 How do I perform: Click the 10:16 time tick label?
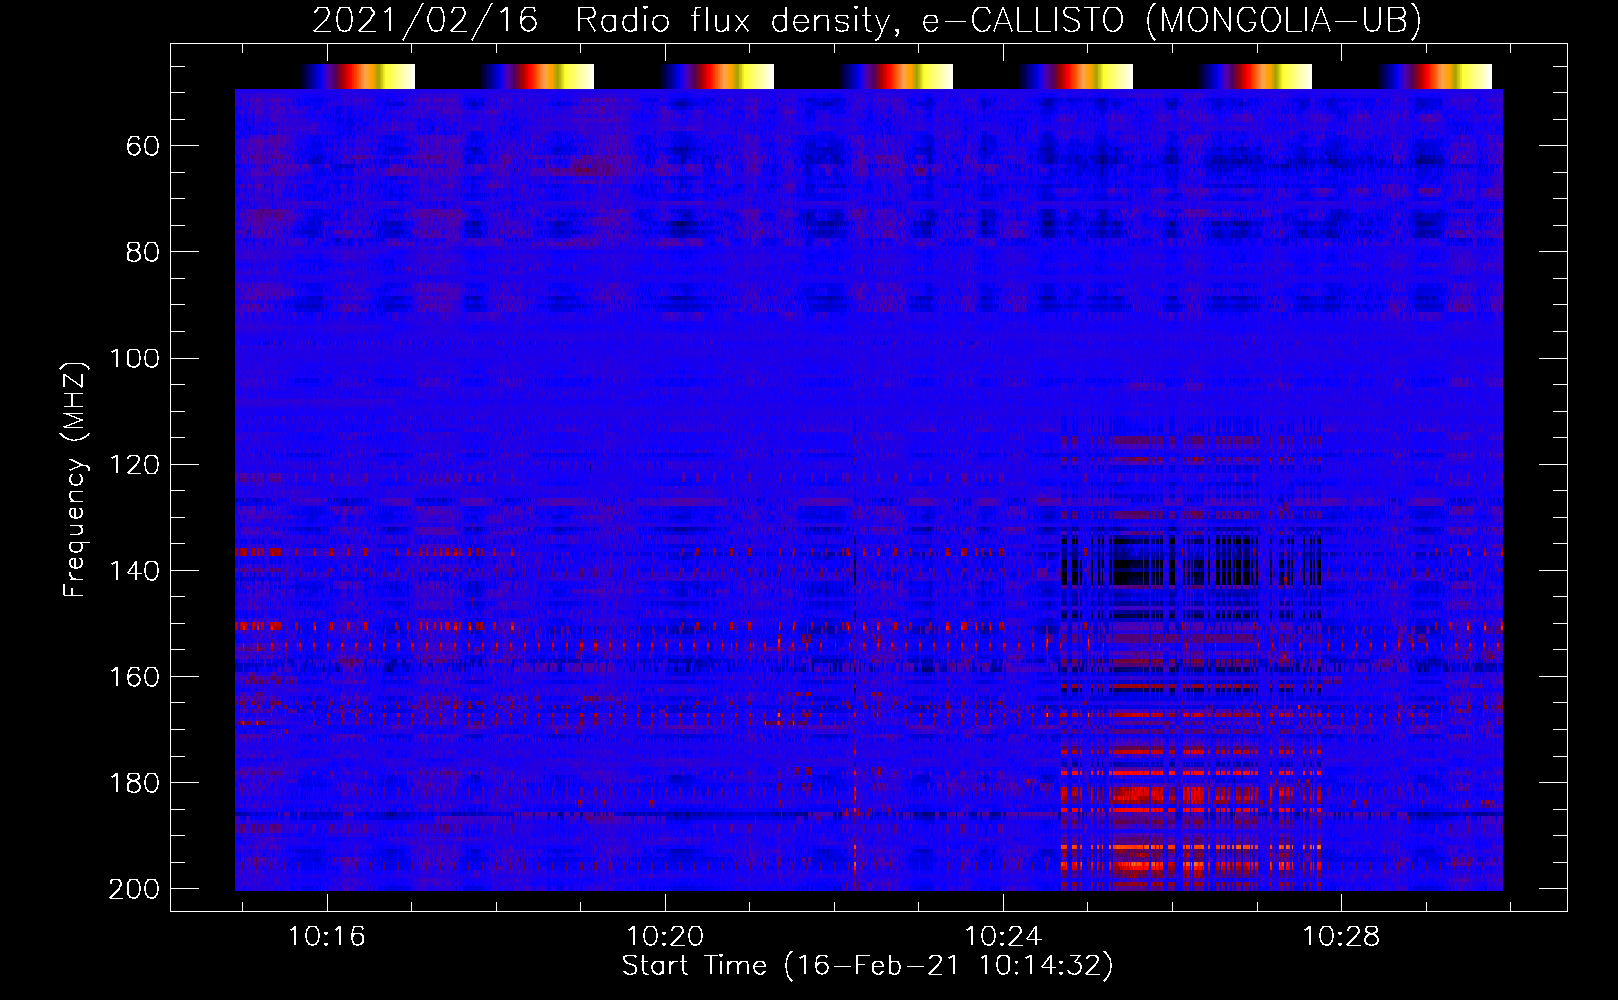tap(327, 937)
